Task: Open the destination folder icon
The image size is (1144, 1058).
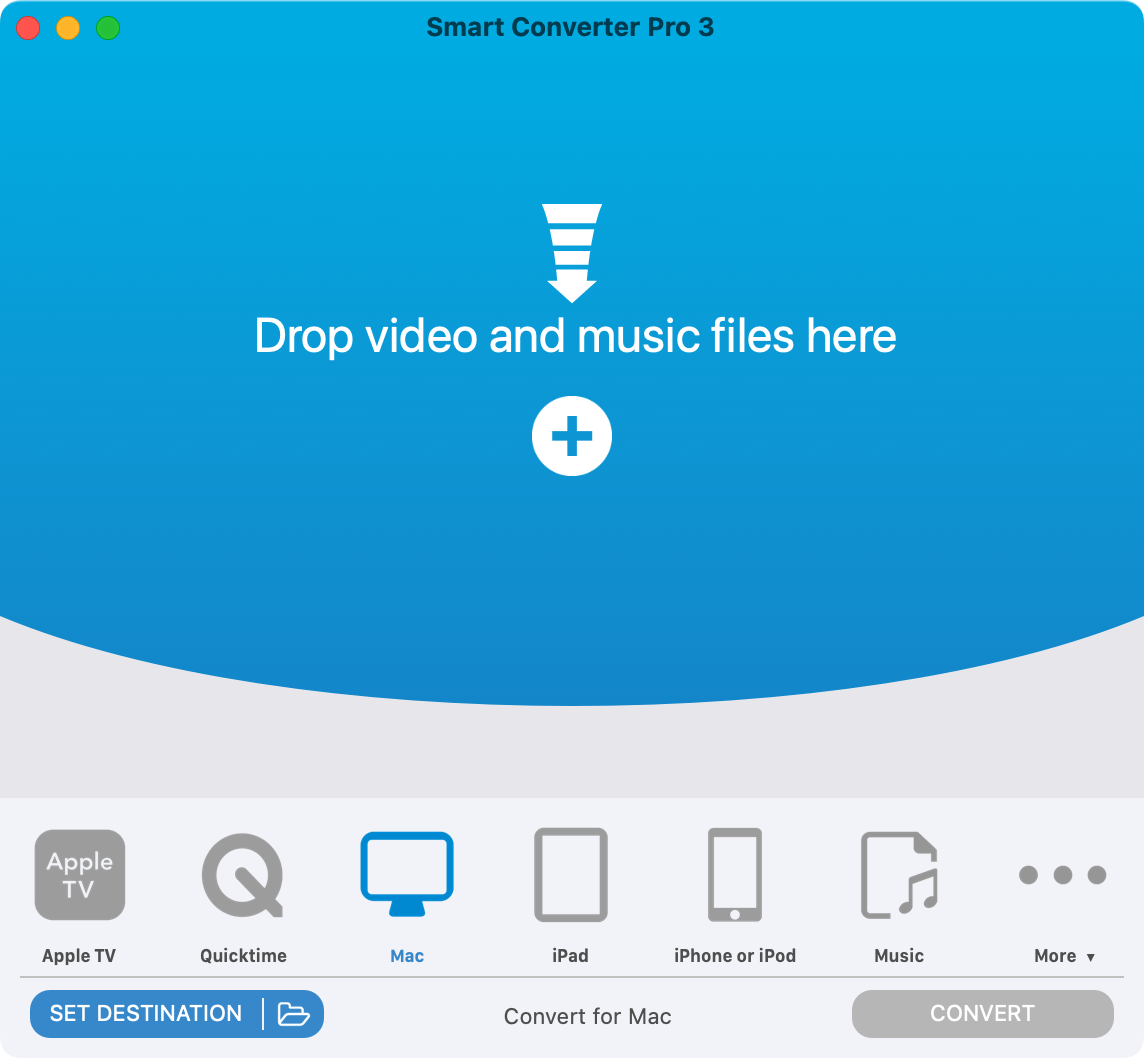Action: point(293,1013)
